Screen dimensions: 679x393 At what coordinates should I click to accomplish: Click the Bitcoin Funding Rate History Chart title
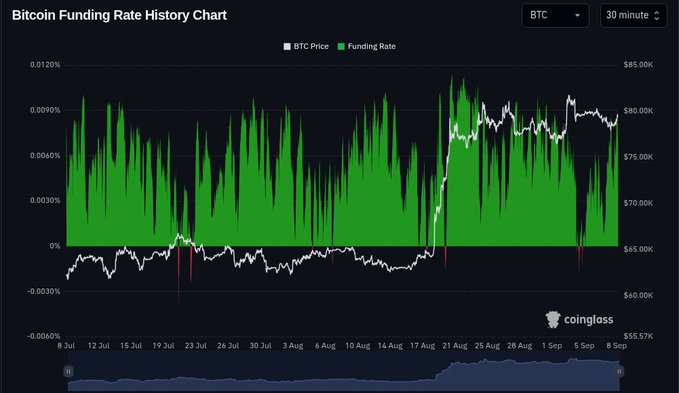click(x=119, y=15)
